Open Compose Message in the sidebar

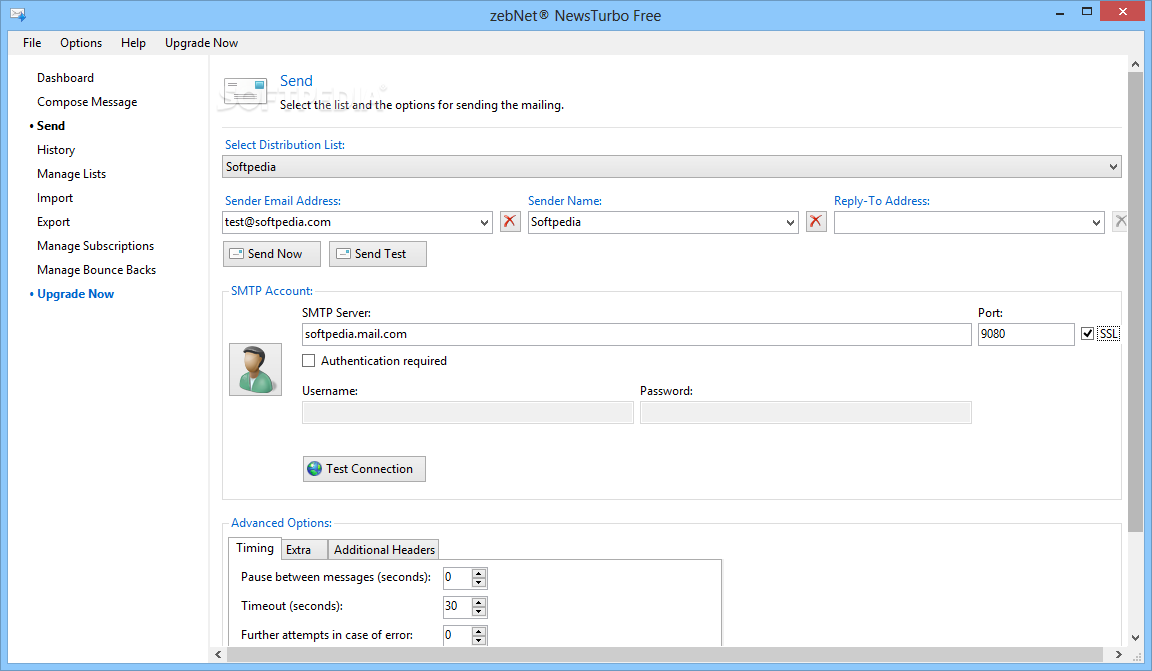click(87, 102)
